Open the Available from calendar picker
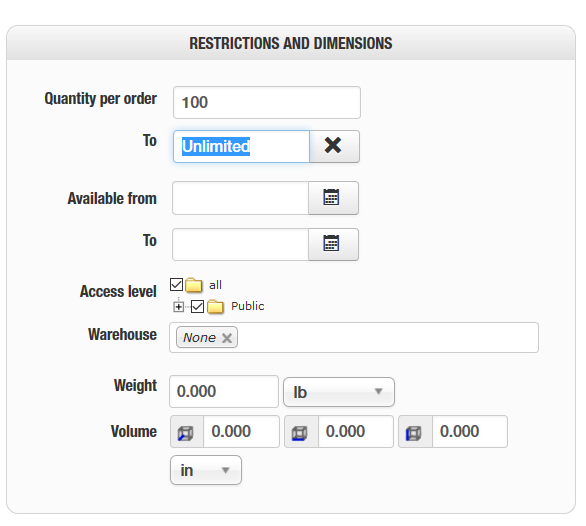This screenshot has height=526, width=586. coord(333,198)
